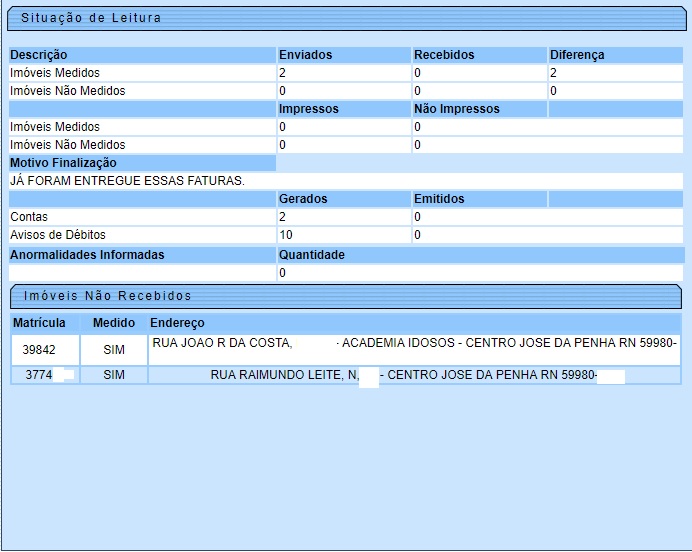Click the Não Impressos column header

(456, 109)
